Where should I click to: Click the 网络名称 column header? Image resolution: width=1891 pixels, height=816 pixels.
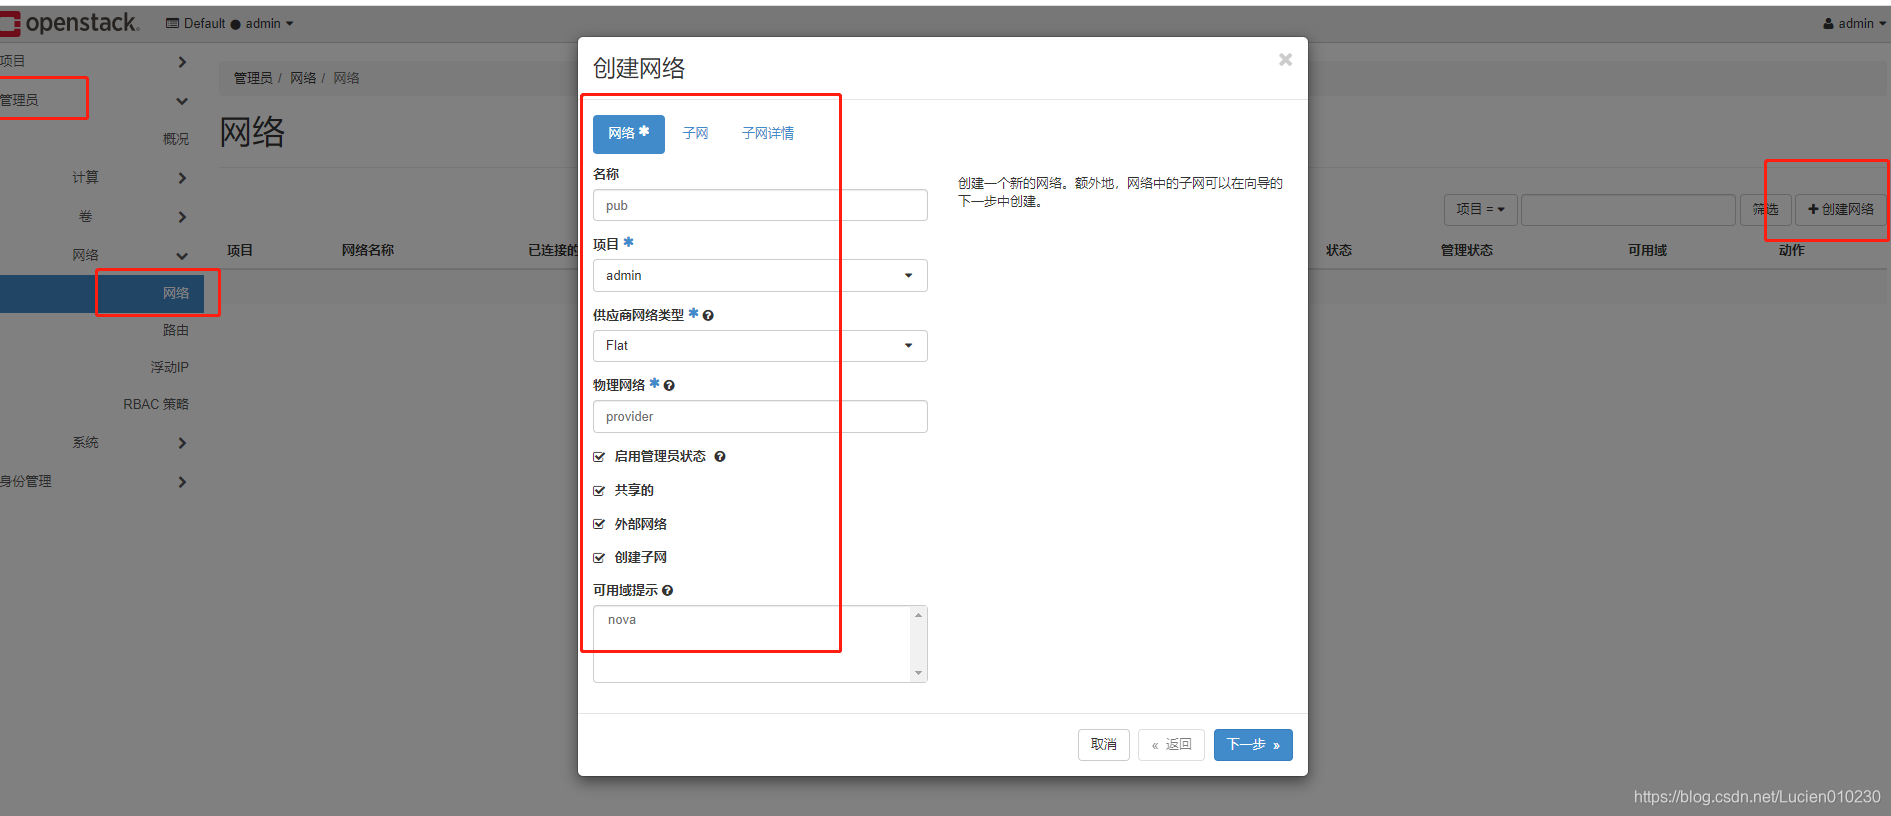pyautogui.click(x=368, y=251)
